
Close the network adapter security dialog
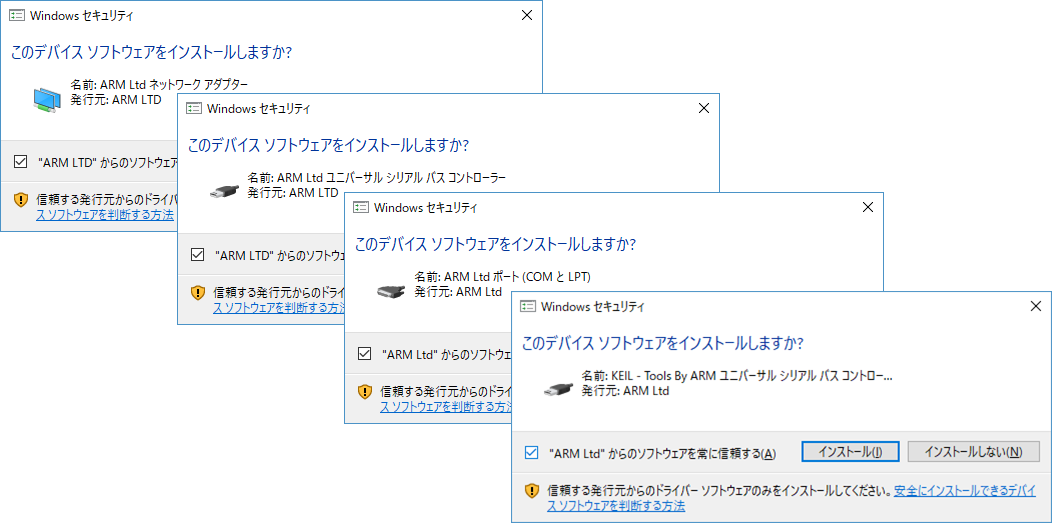(x=527, y=15)
